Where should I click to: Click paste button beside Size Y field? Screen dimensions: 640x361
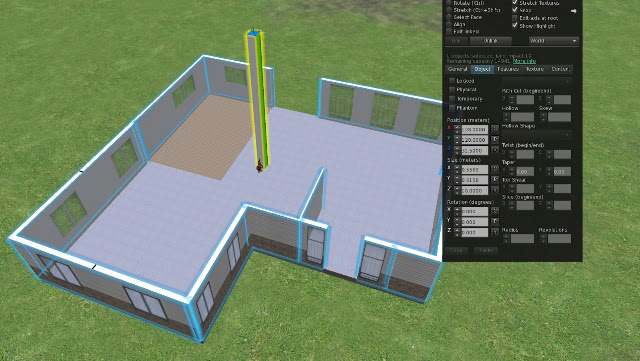click(x=495, y=180)
